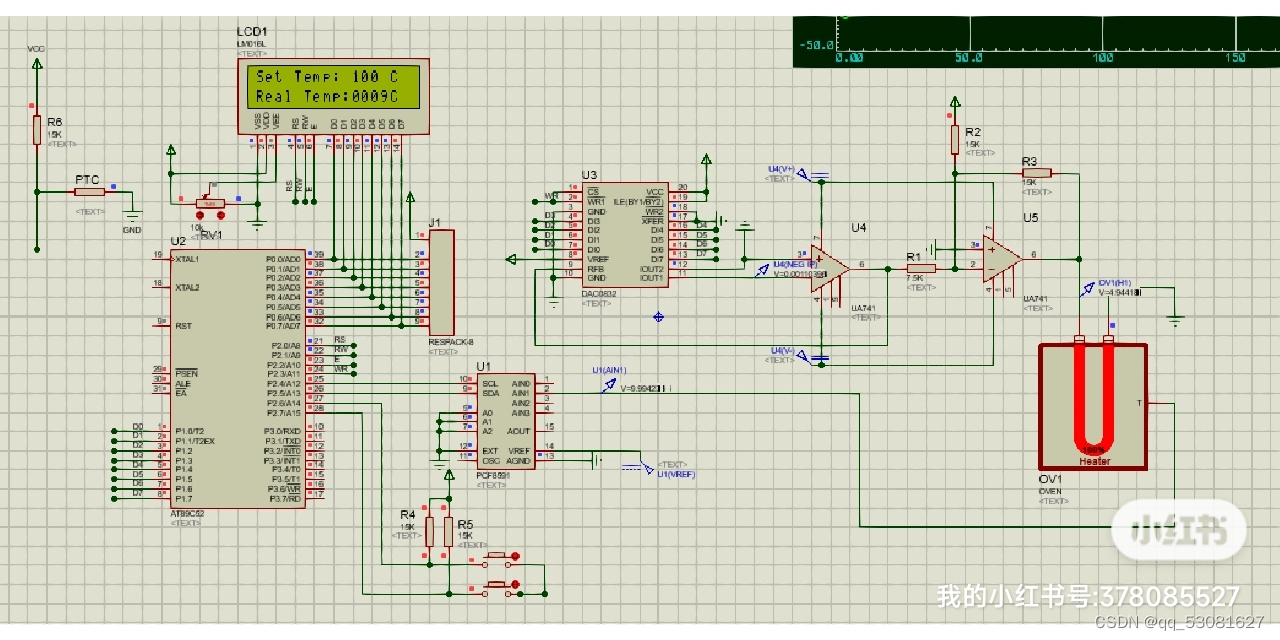1280x640 pixels.
Task: Click the AT89C52 microcontroller U2 body
Action: click(x=237, y=378)
